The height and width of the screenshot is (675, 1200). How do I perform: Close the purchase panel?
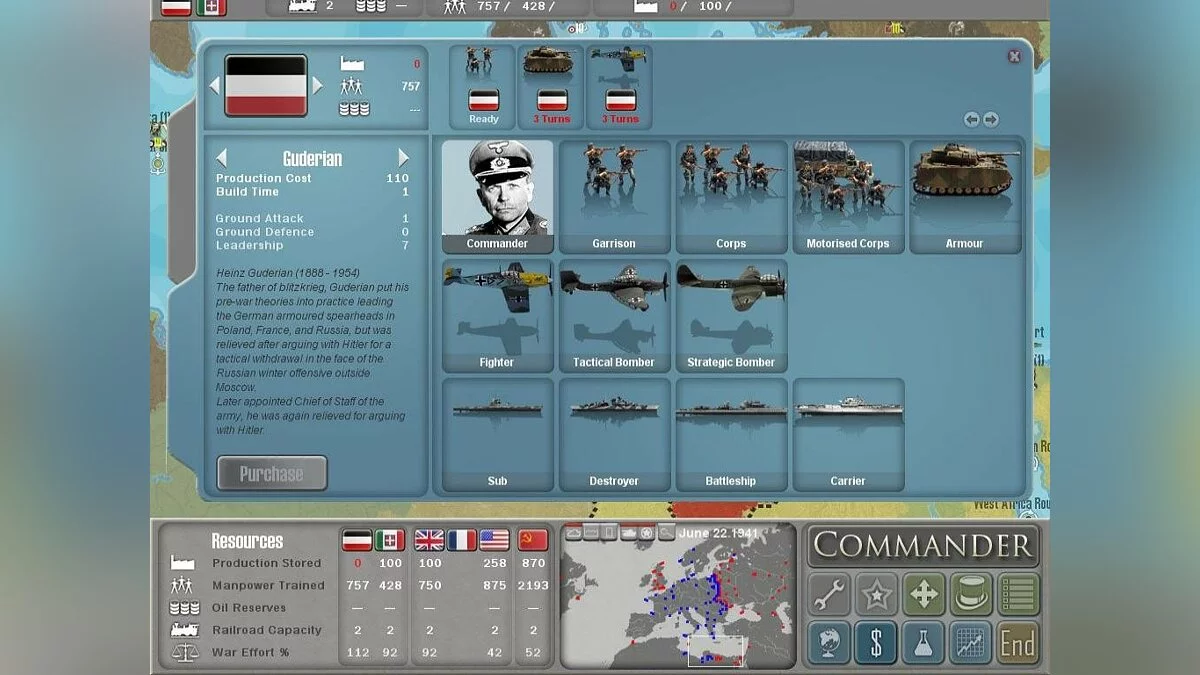click(1014, 57)
